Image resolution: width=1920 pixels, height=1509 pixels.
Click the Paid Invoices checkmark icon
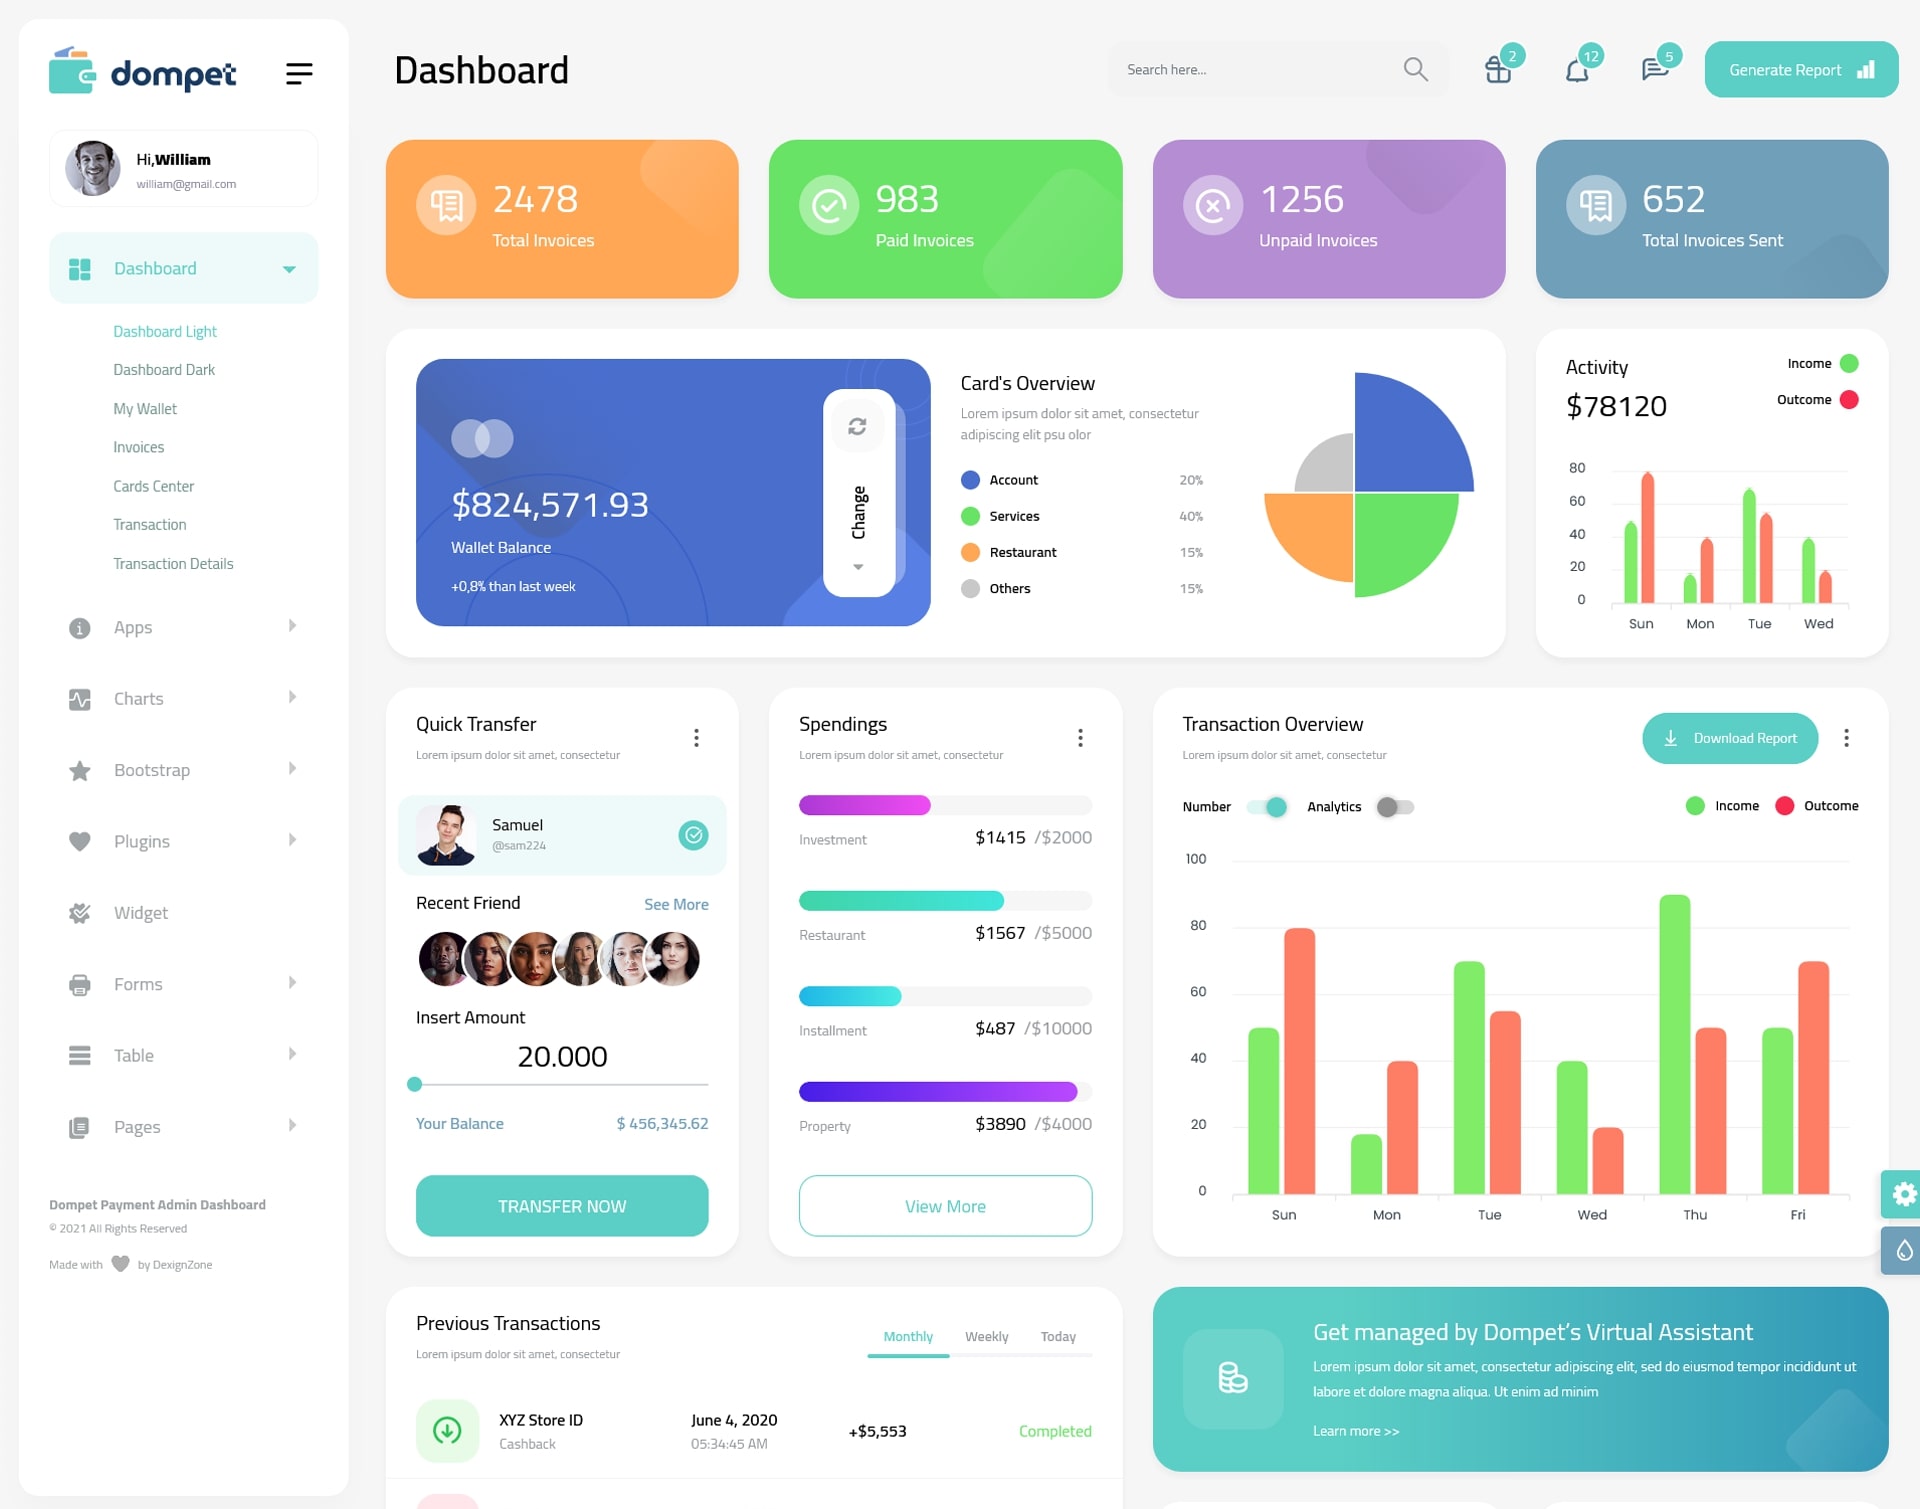[826, 206]
